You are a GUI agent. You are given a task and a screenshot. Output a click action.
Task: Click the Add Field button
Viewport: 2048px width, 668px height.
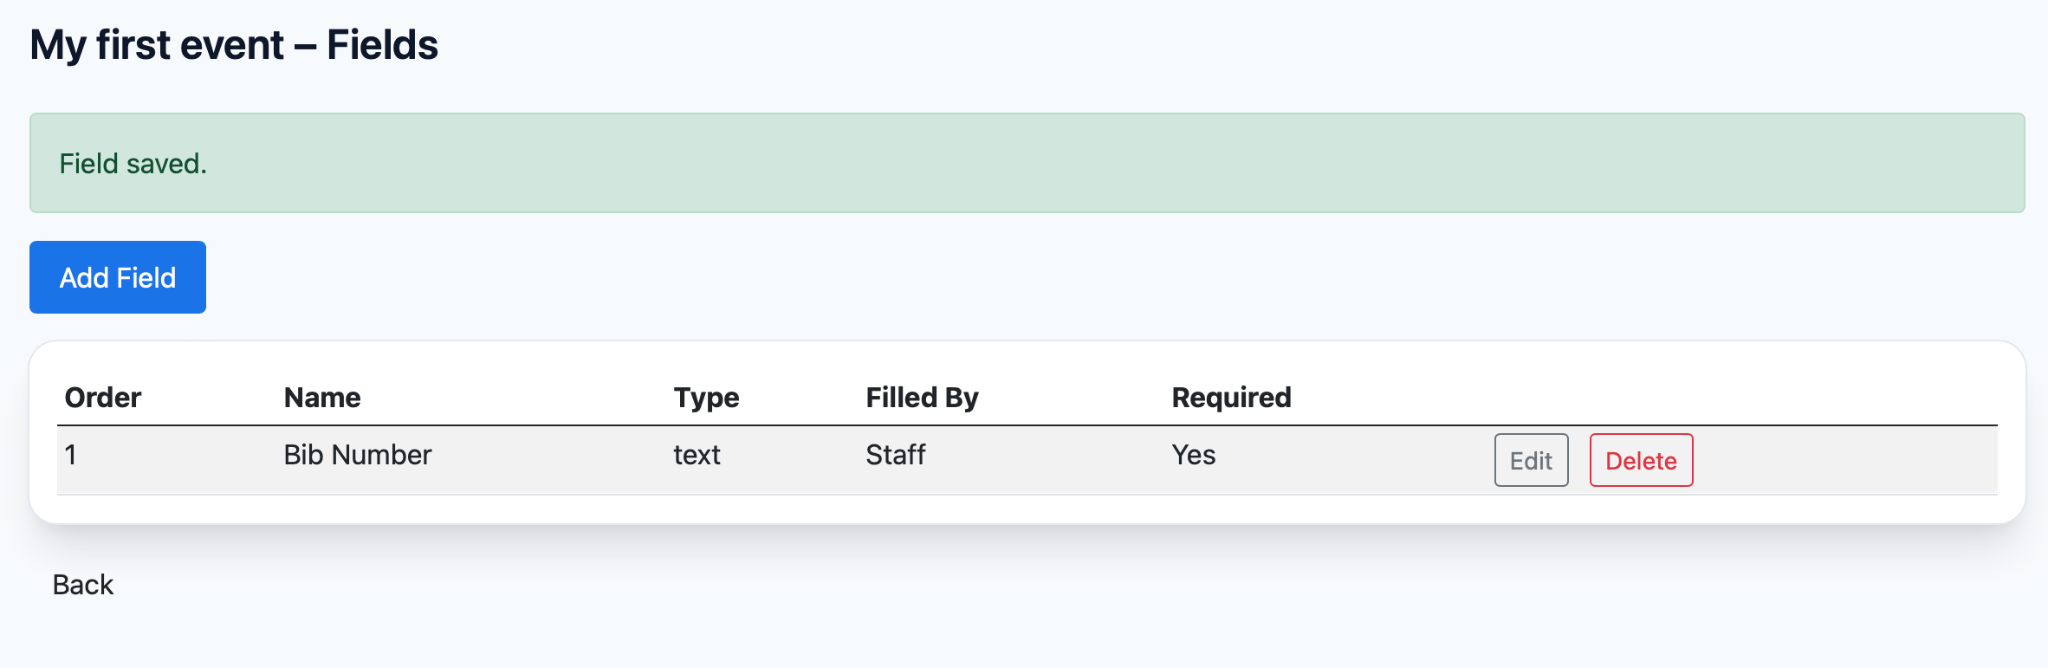click(117, 277)
